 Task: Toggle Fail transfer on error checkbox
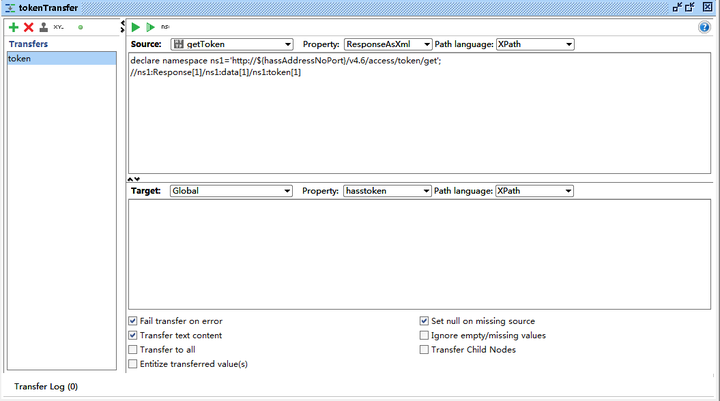(133, 321)
